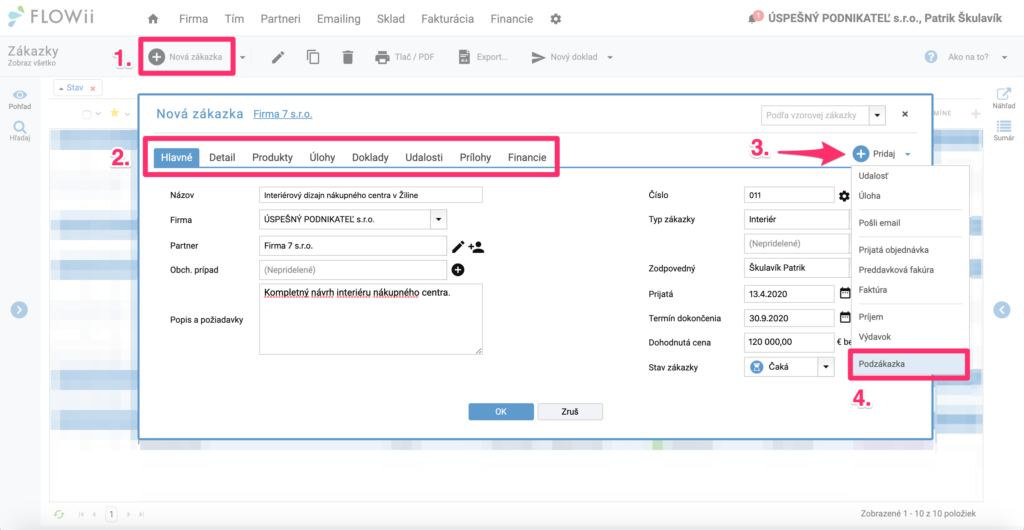This screenshot has width=1024, height=530.
Task: Expand the left side panel arrow
Action: coord(19,310)
